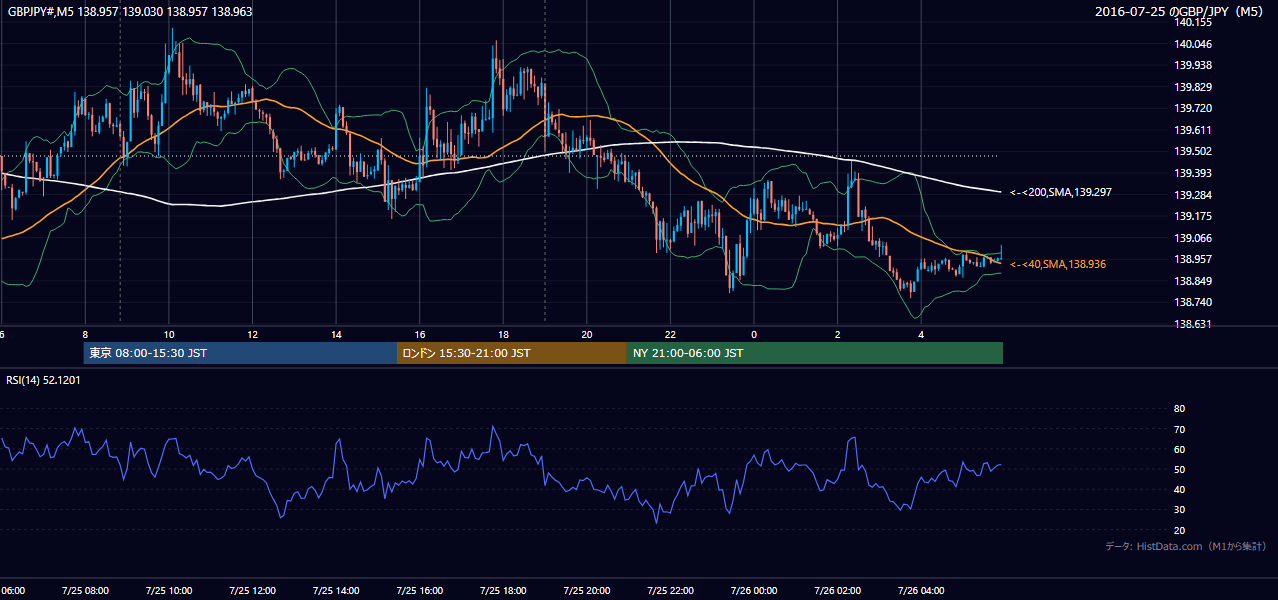This screenshot has height=600, width=1278.
Task: Click the 7/25 14:00 time axis label
Action: pos(336,591)
